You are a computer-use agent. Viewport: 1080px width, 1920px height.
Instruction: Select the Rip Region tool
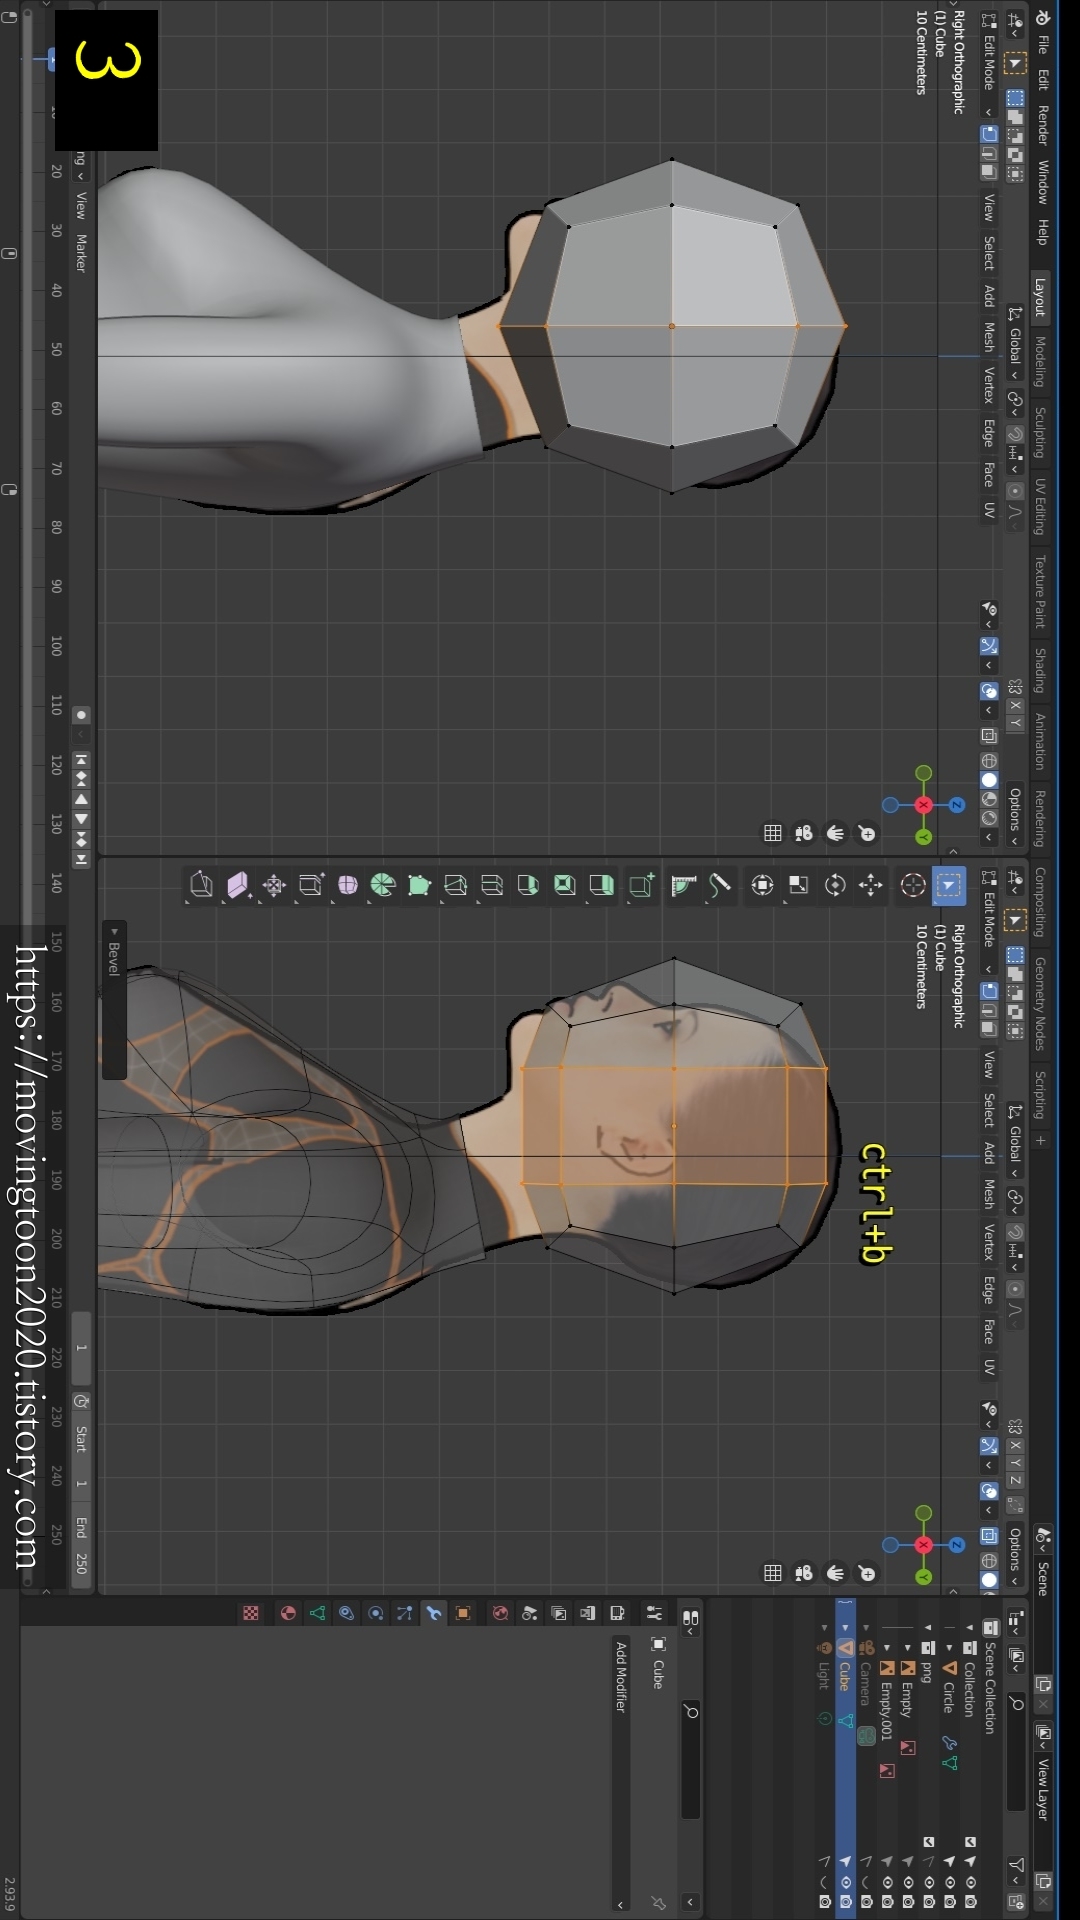(201, 885)
